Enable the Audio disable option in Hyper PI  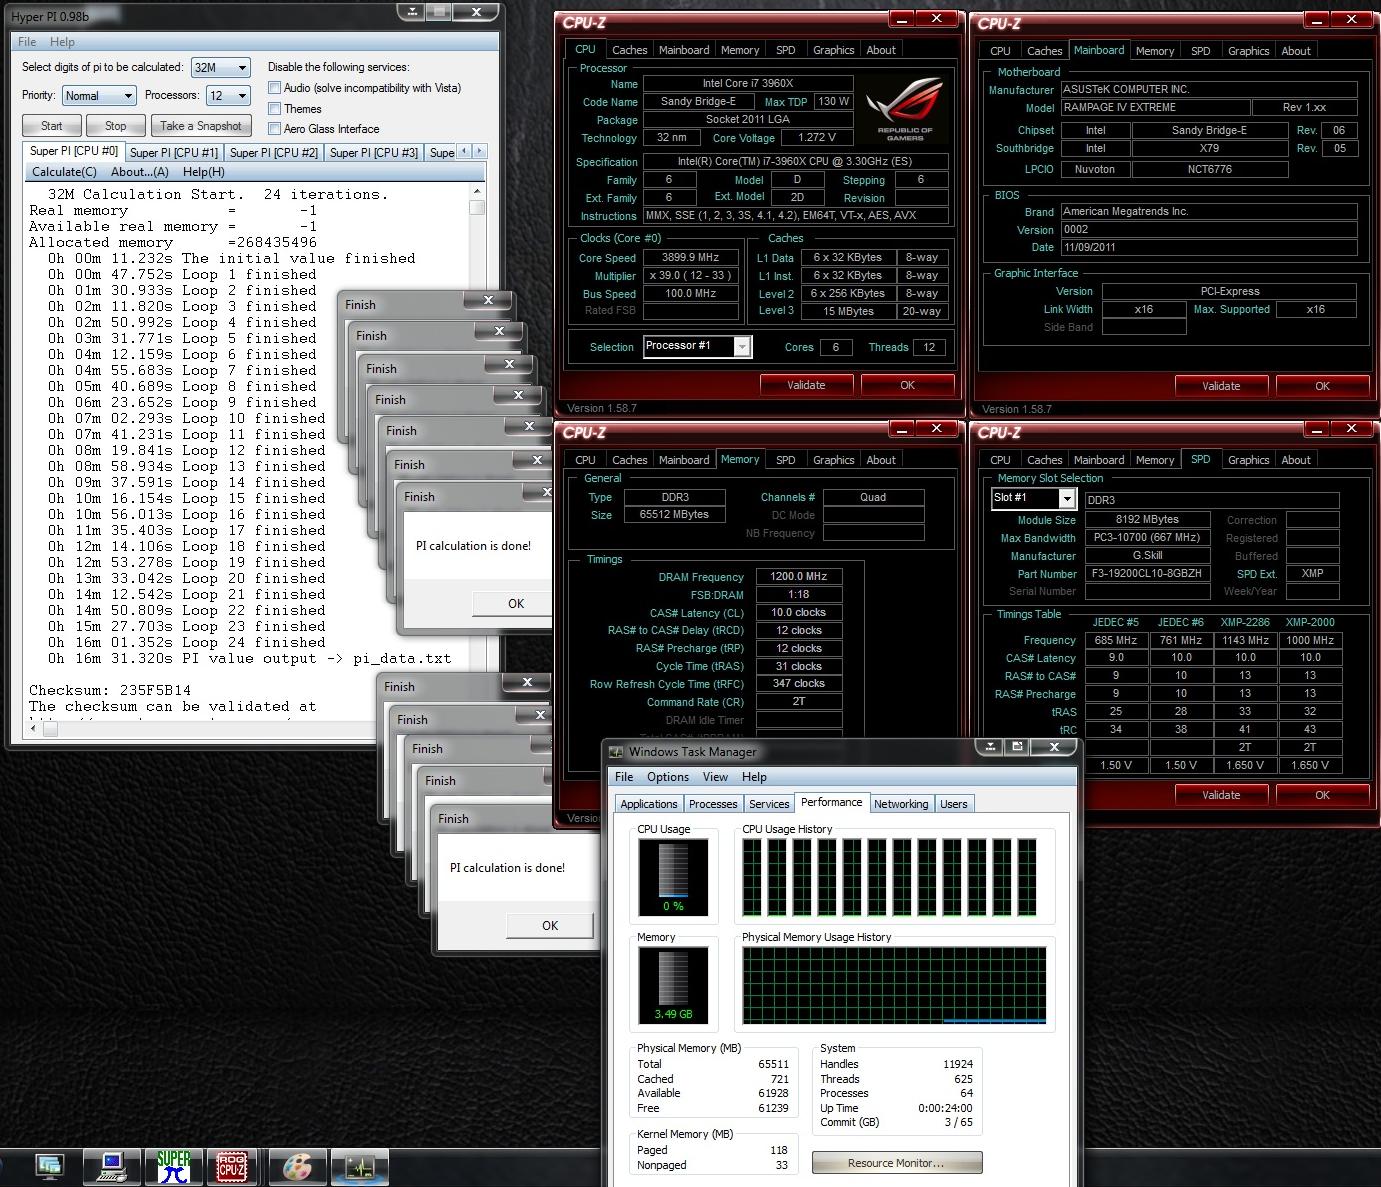274,88
